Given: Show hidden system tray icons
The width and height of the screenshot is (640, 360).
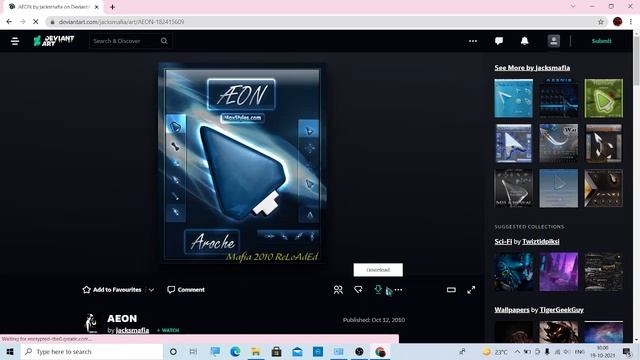Looking at the screenshot, I should [x=517, y=351].
